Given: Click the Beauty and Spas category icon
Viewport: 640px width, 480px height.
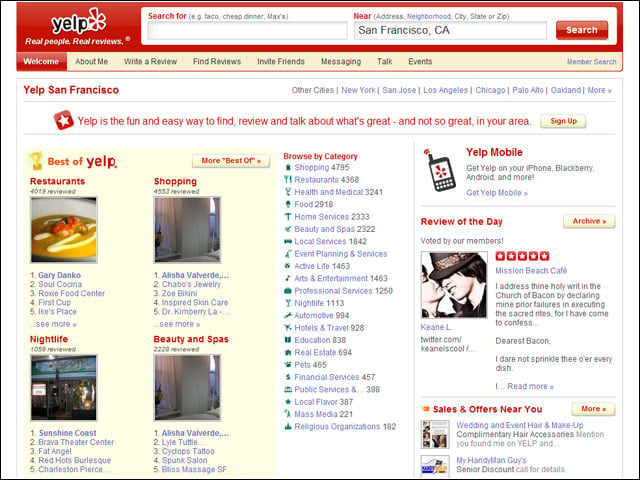Looking at the screenshot, I should [288, 229].
